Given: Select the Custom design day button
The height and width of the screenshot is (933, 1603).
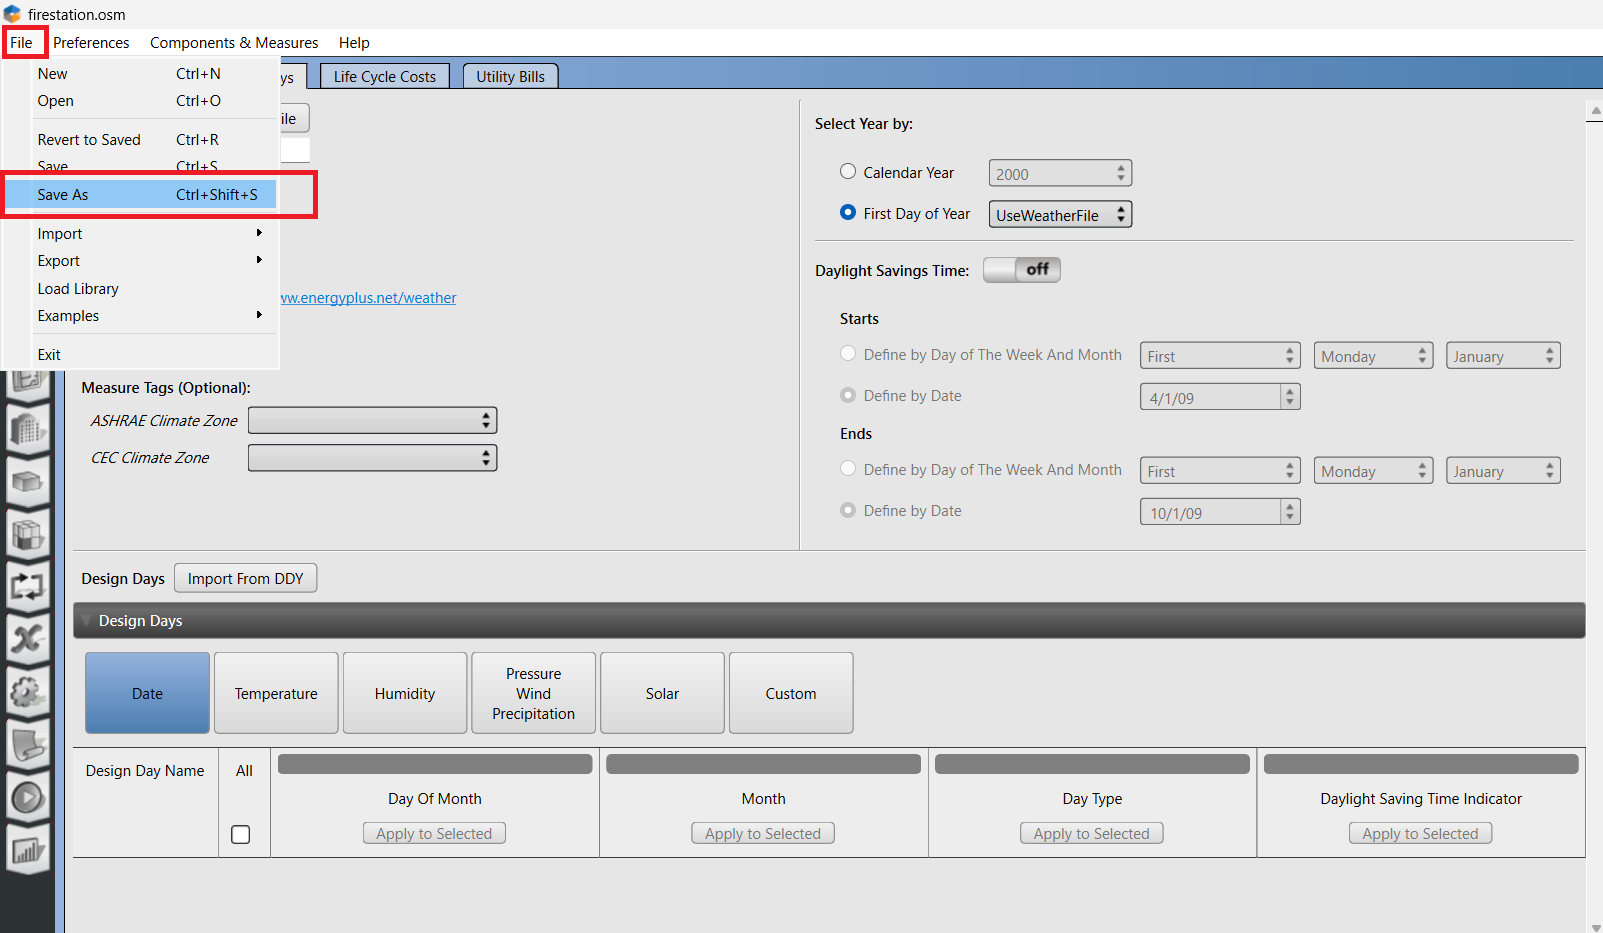Looking at the screenshot, I should (791, 694).
